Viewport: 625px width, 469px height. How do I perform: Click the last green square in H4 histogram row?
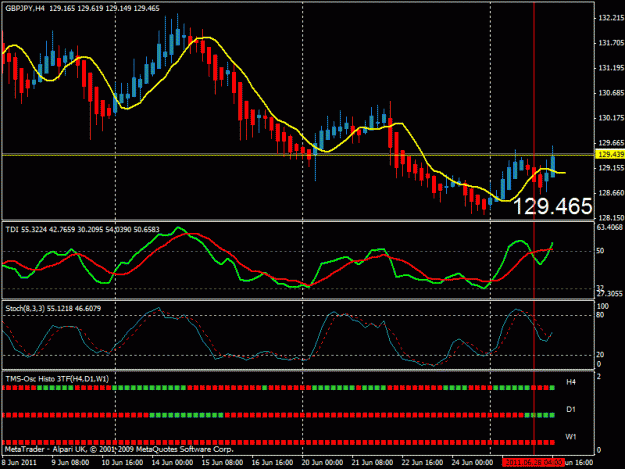point(552,388)
